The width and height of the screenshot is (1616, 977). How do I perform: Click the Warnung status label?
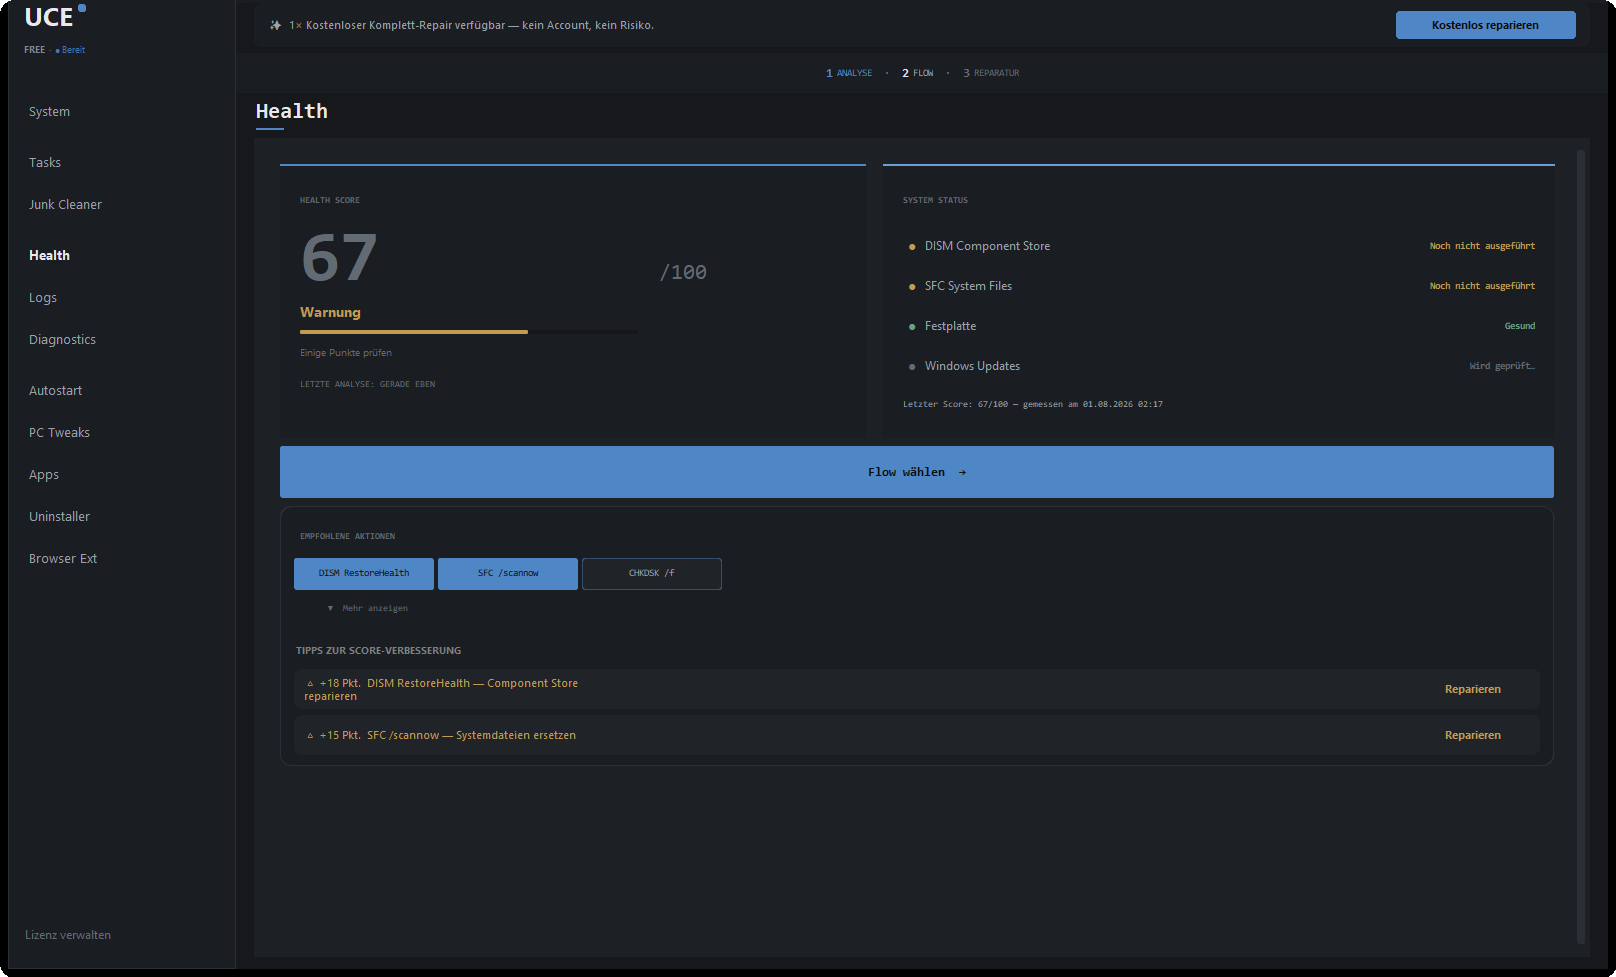coord(330,313)
